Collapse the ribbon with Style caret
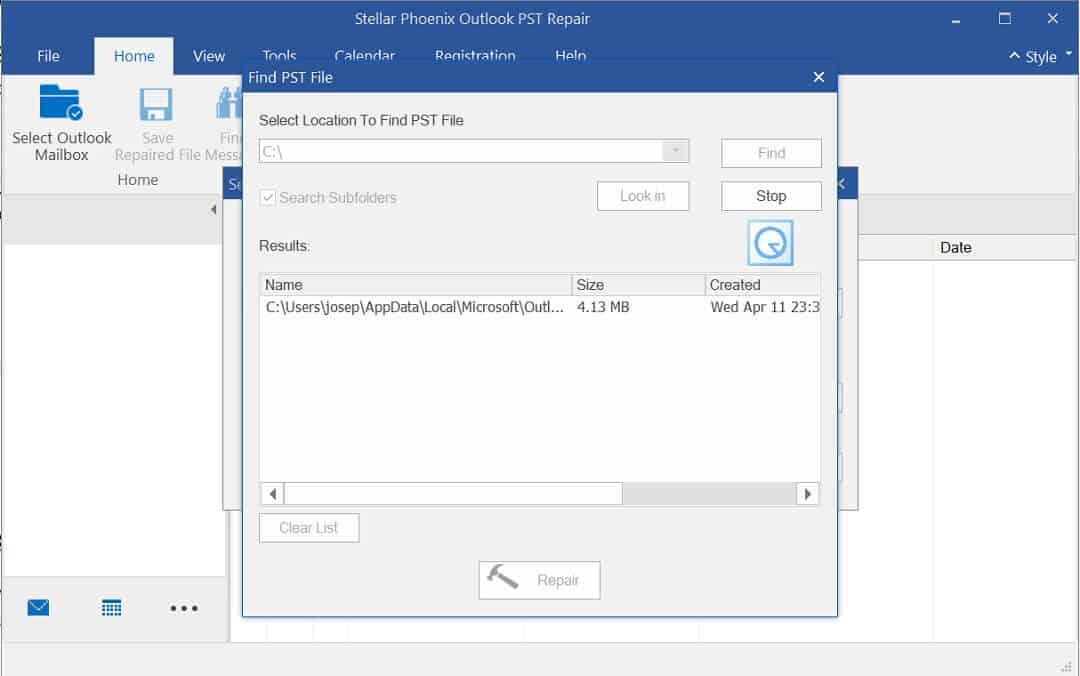The image size is (1080, 676). pyautogui.click(x=1014, y=56)
